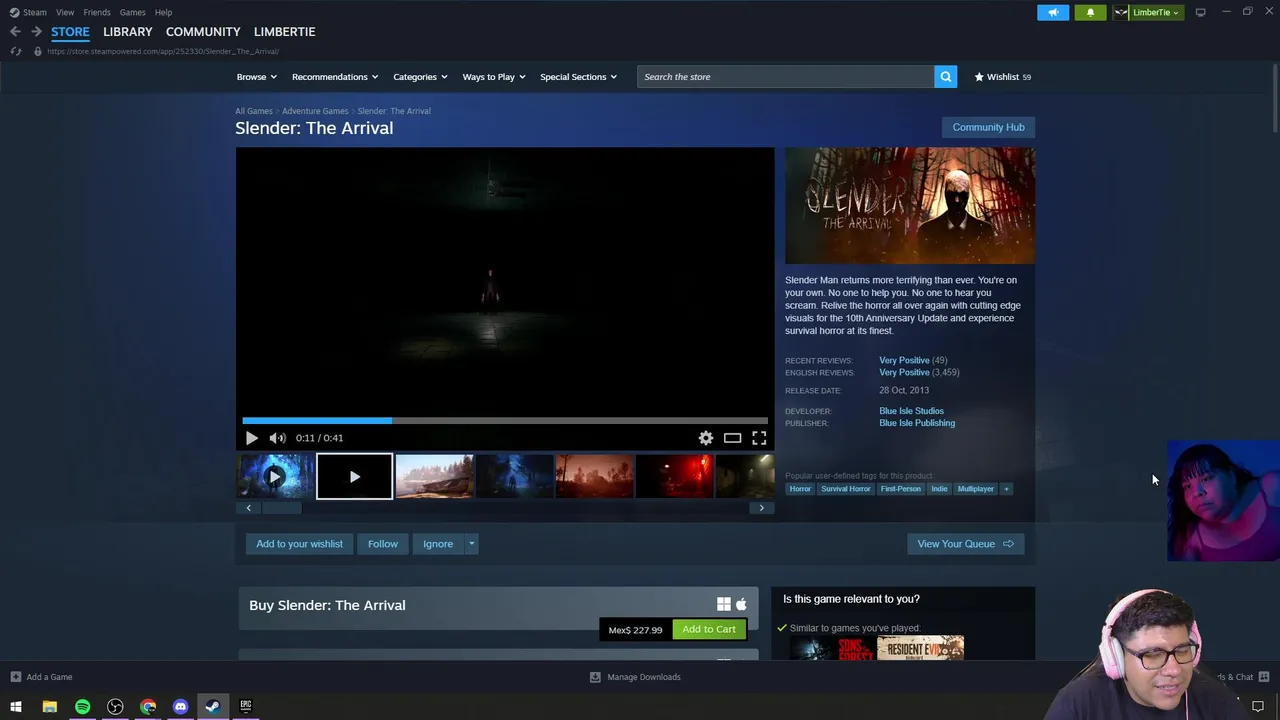This screenshot has height=720, width=1280.
Task: Open OBS Studio from the taskbar
Action: [115, 707]
